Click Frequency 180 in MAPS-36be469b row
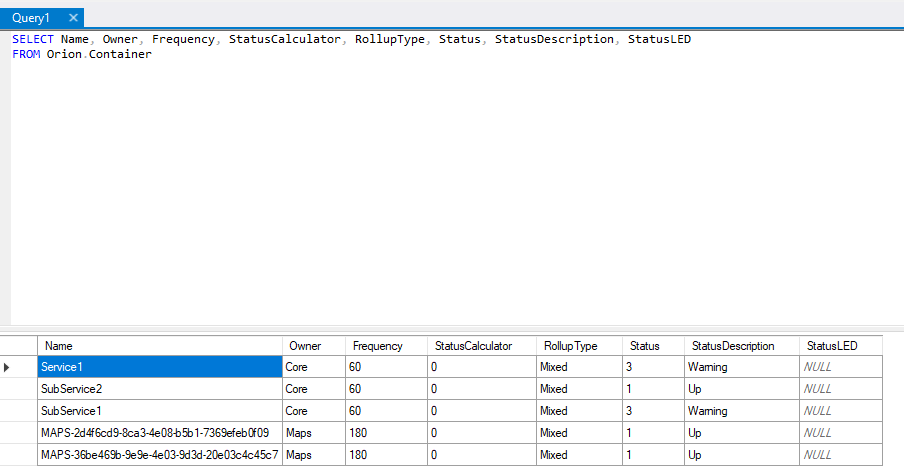The image size is (904, 474). pos(386,454)
